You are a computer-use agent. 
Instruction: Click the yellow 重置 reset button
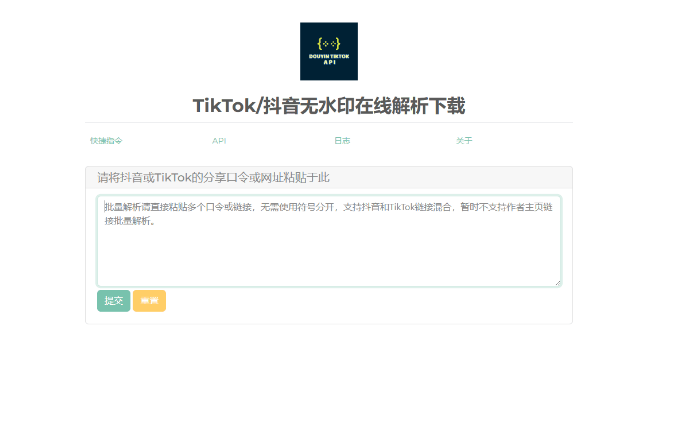[x=149, y=301]
